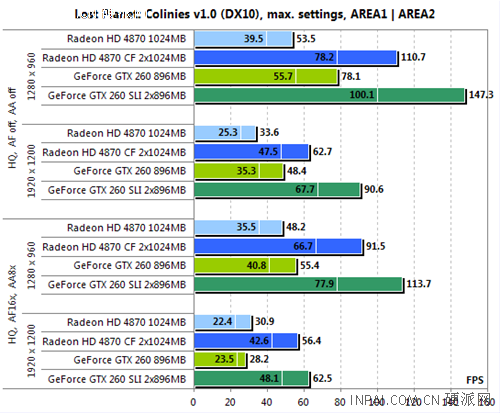Click the 55.7 value inside the lime bar
Viewport: 500px width, 413px height.
283,76
